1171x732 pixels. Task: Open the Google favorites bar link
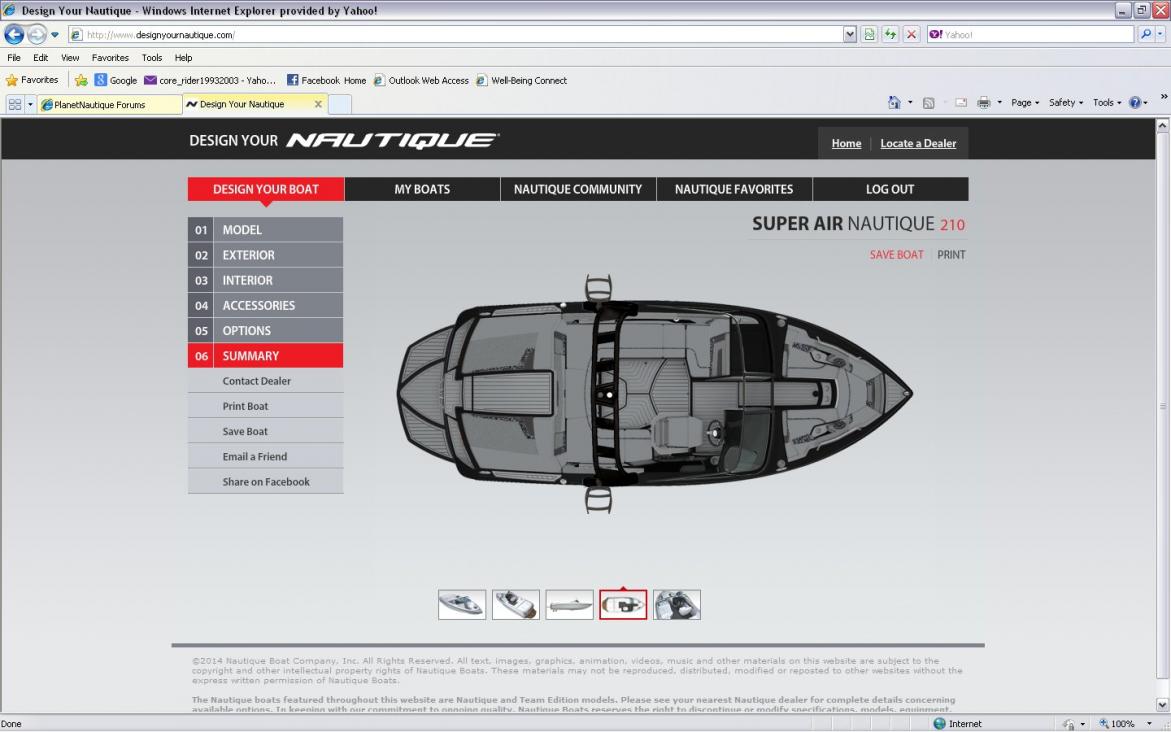point(116,80)
